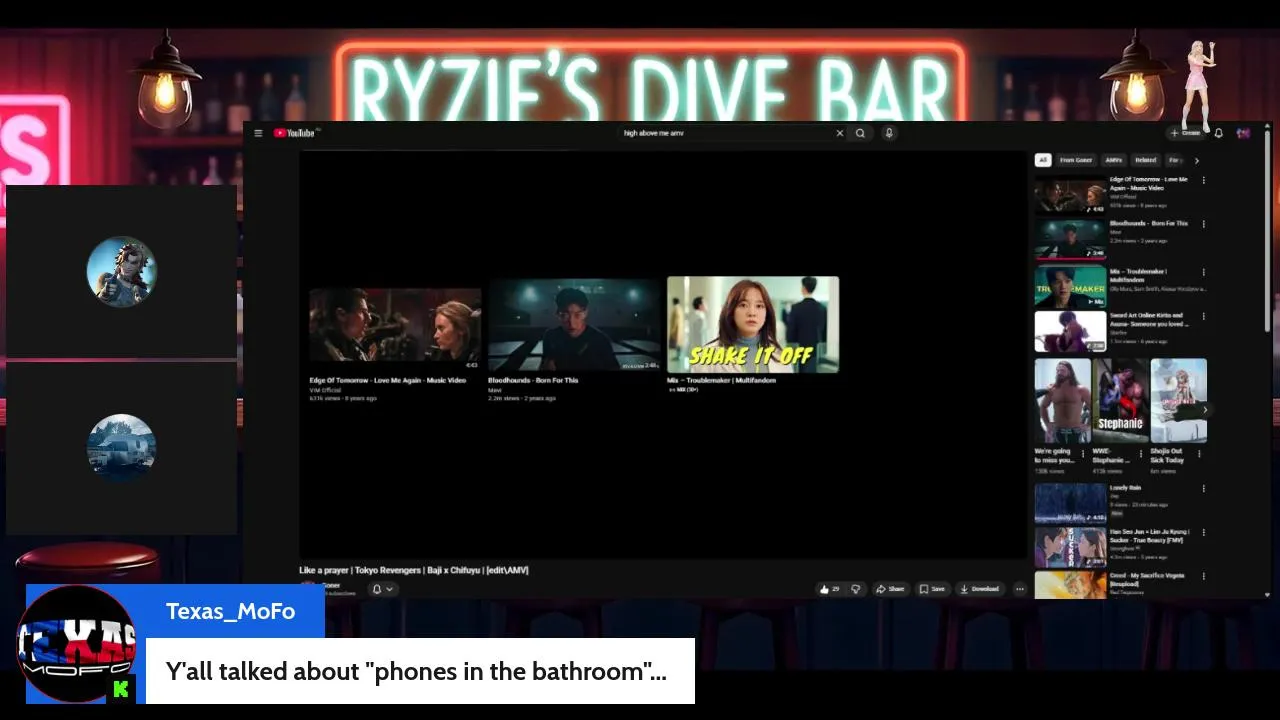This screenshot has width=1280, height=720.
Task: Click sidebar title 'Sword Art Online Kirito and Asuna'
Action: [1149, 320]
